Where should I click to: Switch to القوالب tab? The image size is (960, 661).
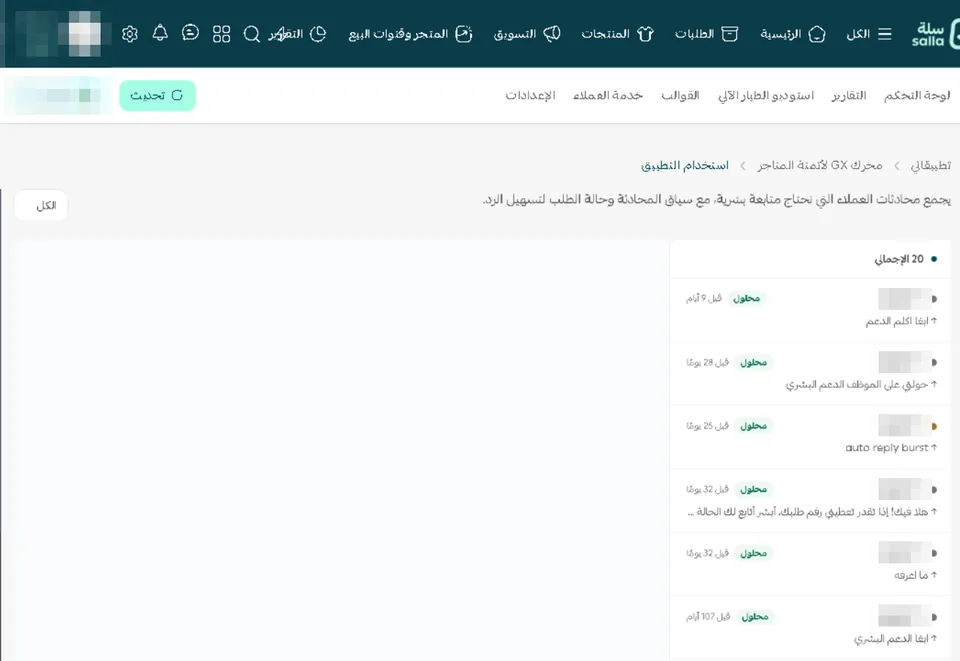[680, 95]
